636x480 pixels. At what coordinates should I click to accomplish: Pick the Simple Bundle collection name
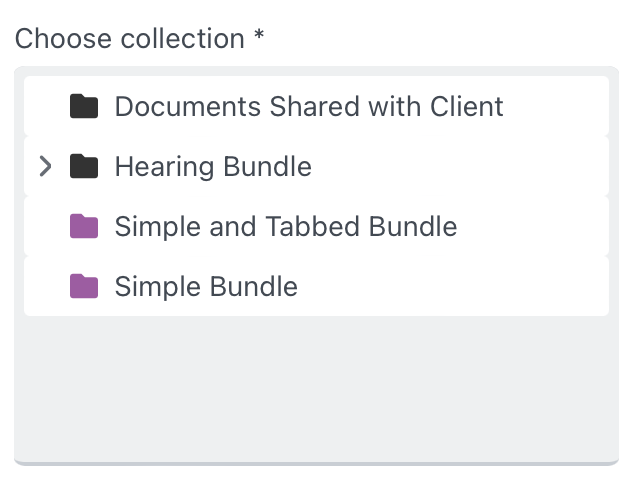(206, 286)
